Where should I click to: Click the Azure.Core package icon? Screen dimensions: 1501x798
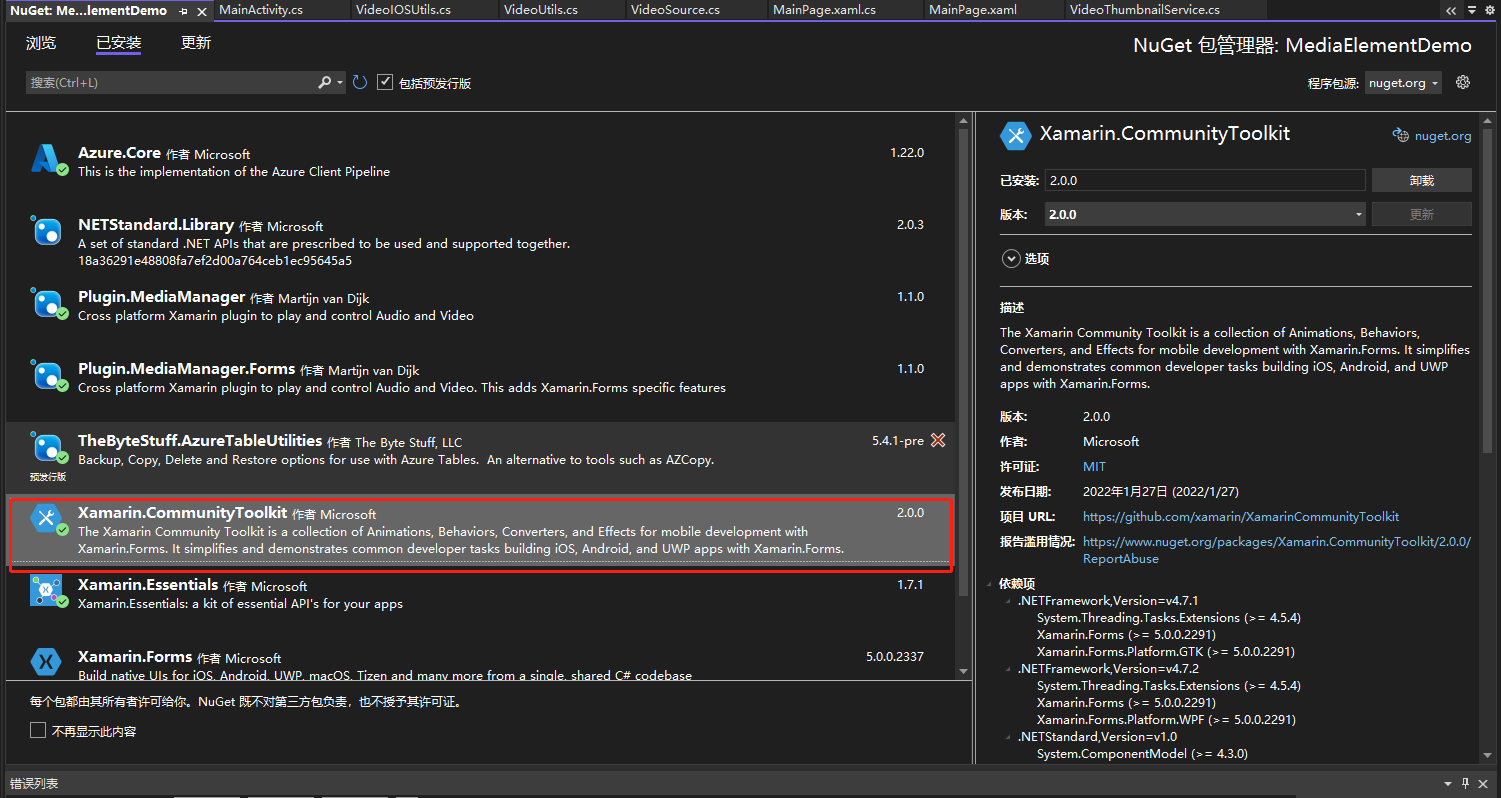(x=47, y=158)
